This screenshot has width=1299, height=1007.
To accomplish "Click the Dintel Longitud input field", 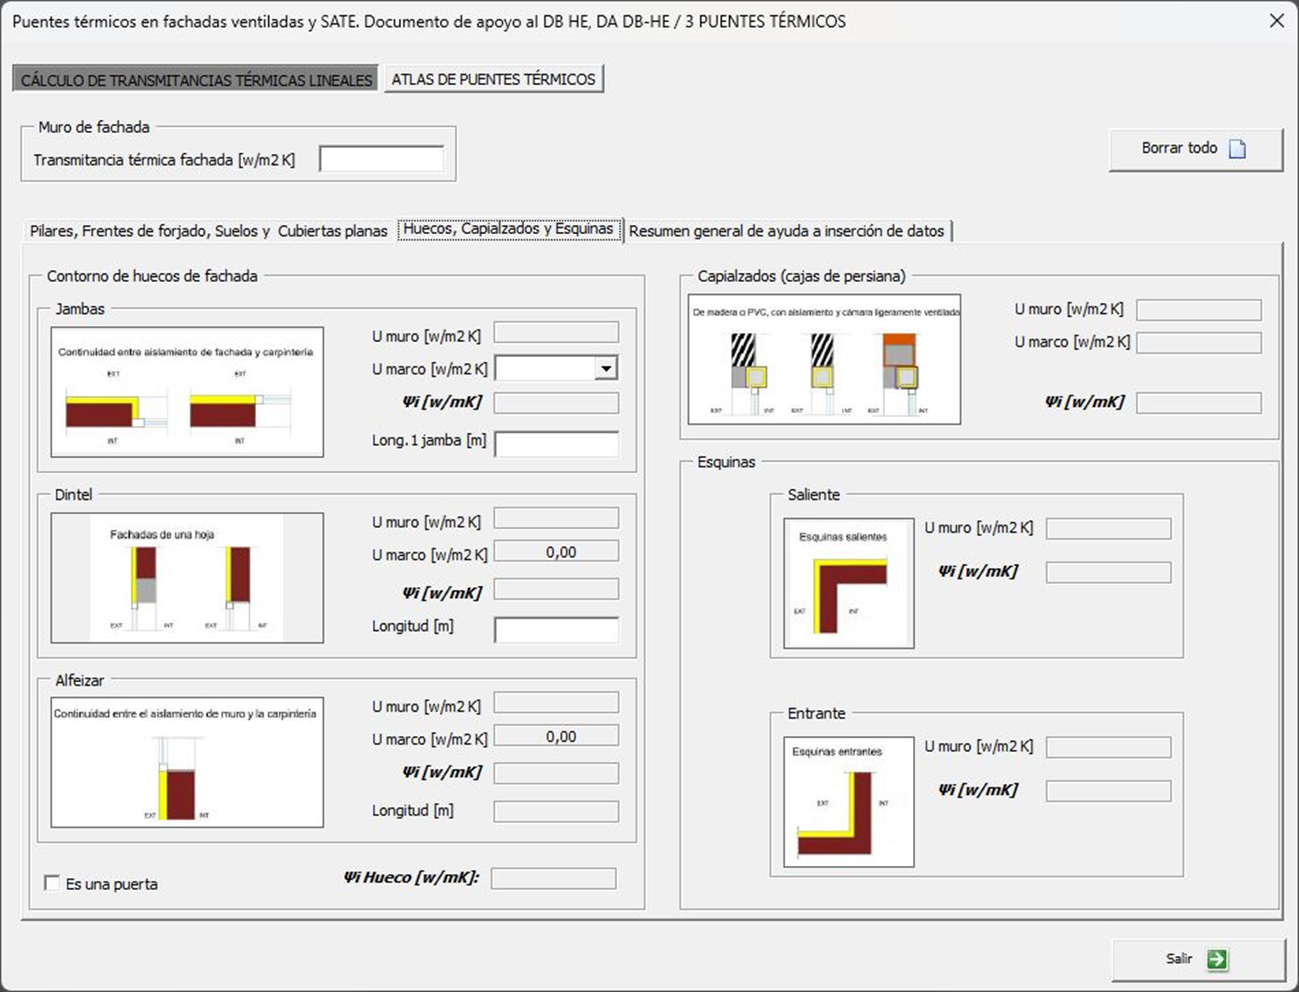I will (x=556, y=629).
